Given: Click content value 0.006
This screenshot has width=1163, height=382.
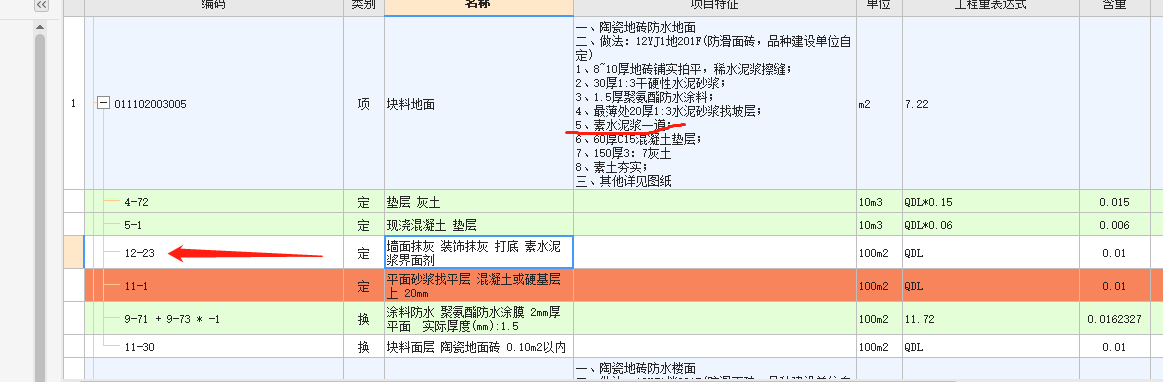Looking at the screenshot, I should click(x=1115, y=225).
